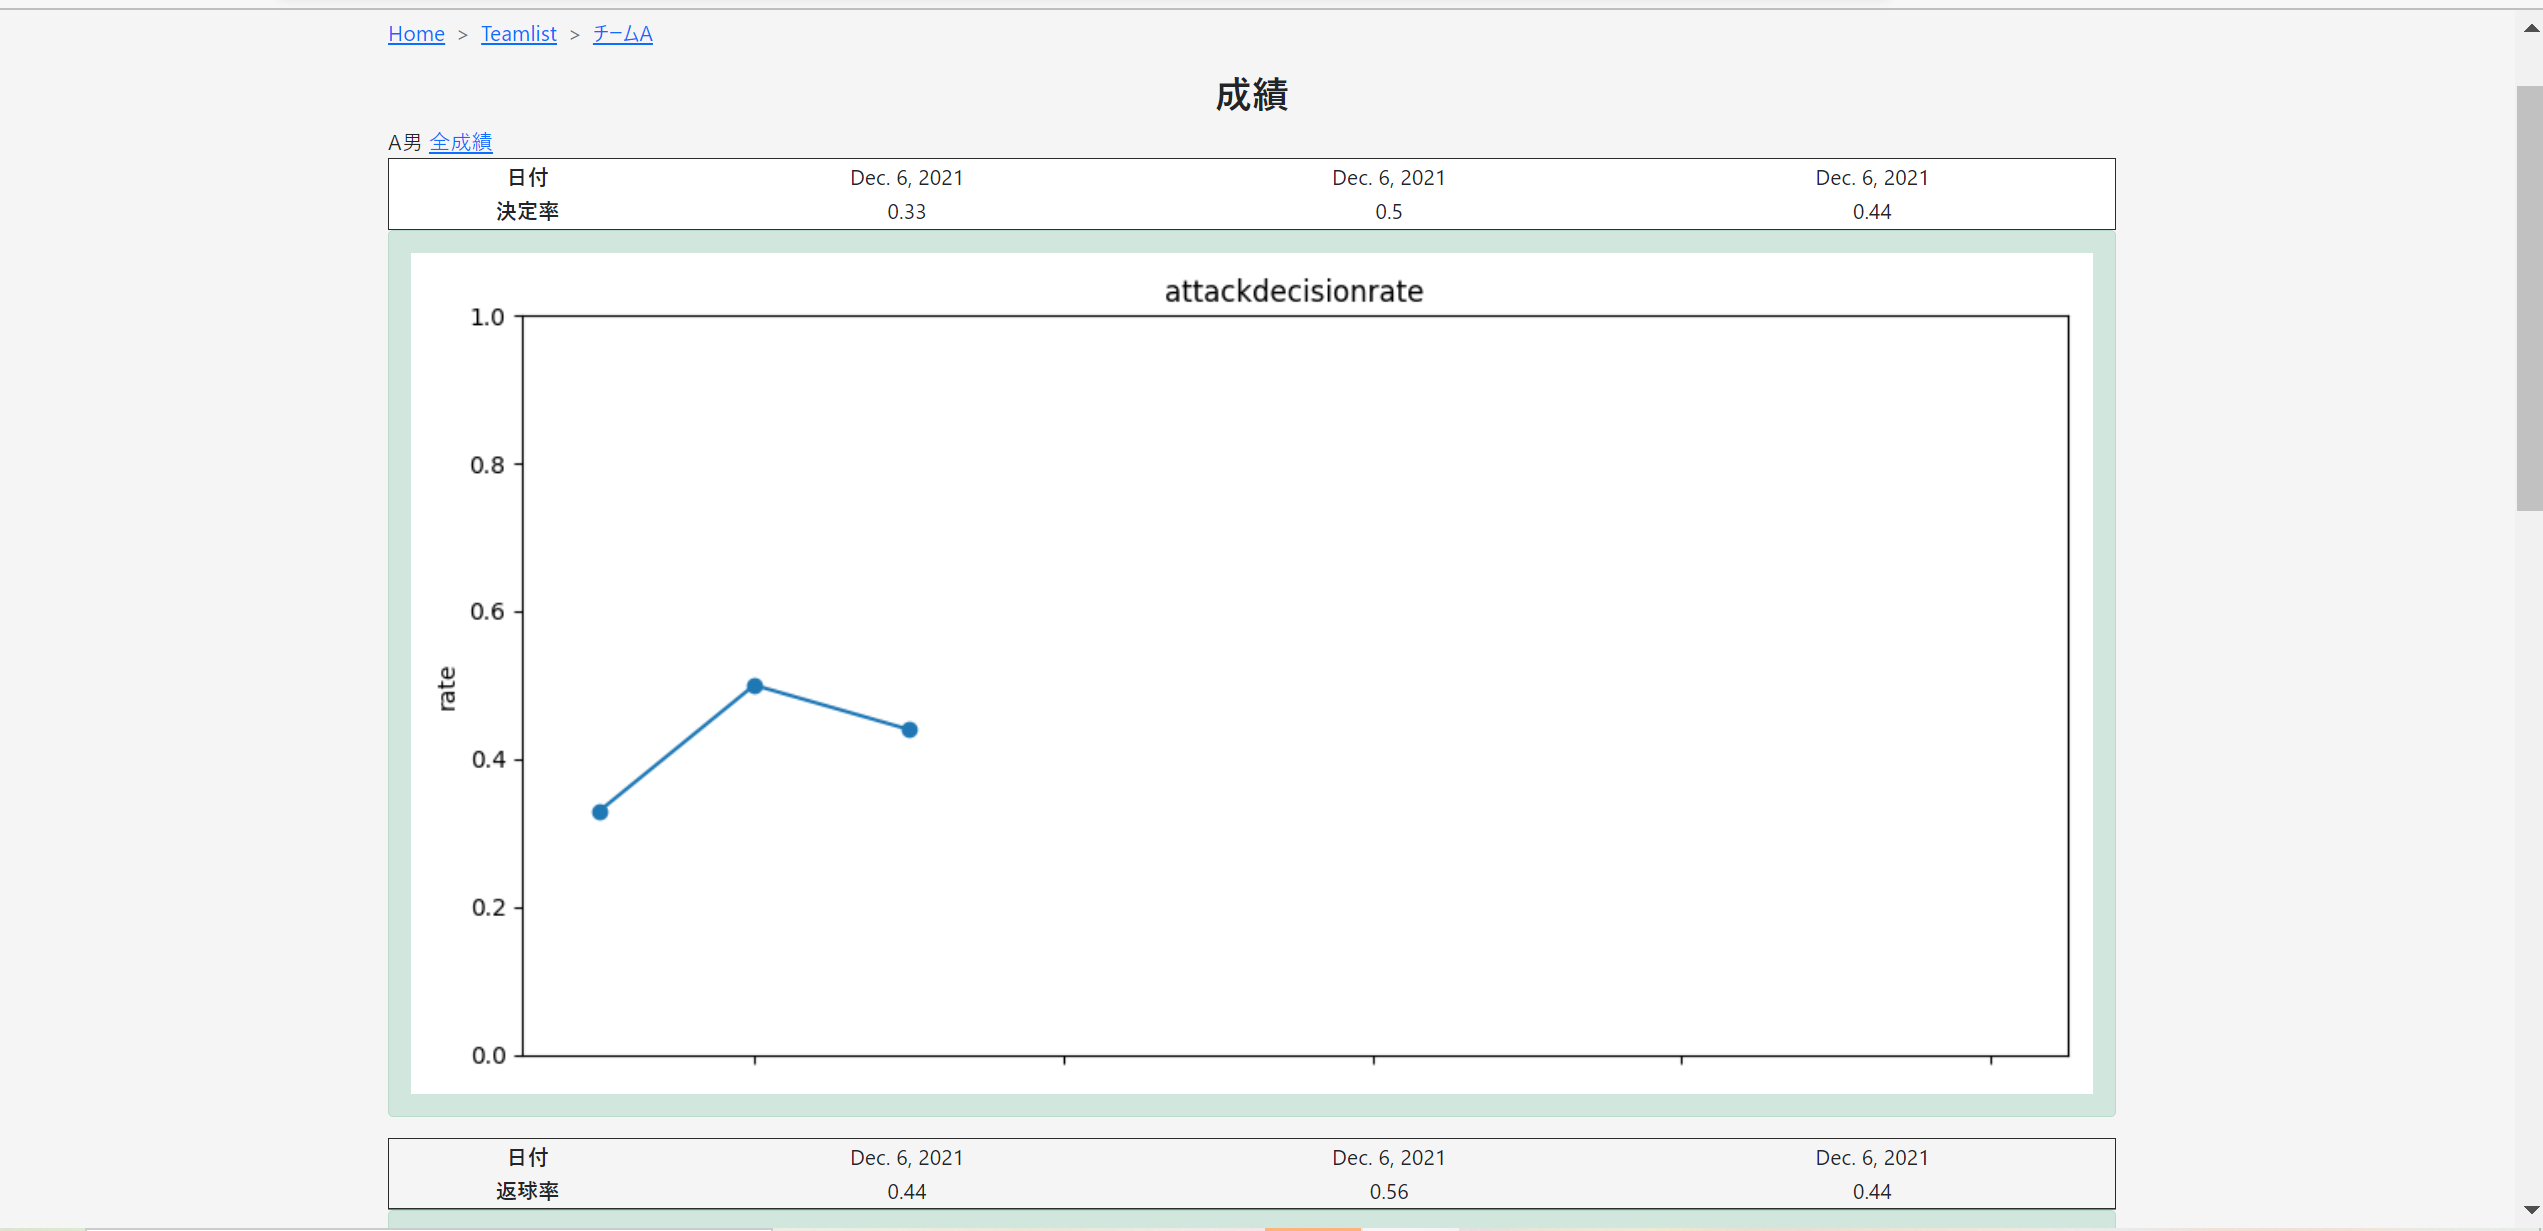Click the vertical scrollbar thumb
2543x1231 pixels.
pyautogui.click(x=2529, y=298)
